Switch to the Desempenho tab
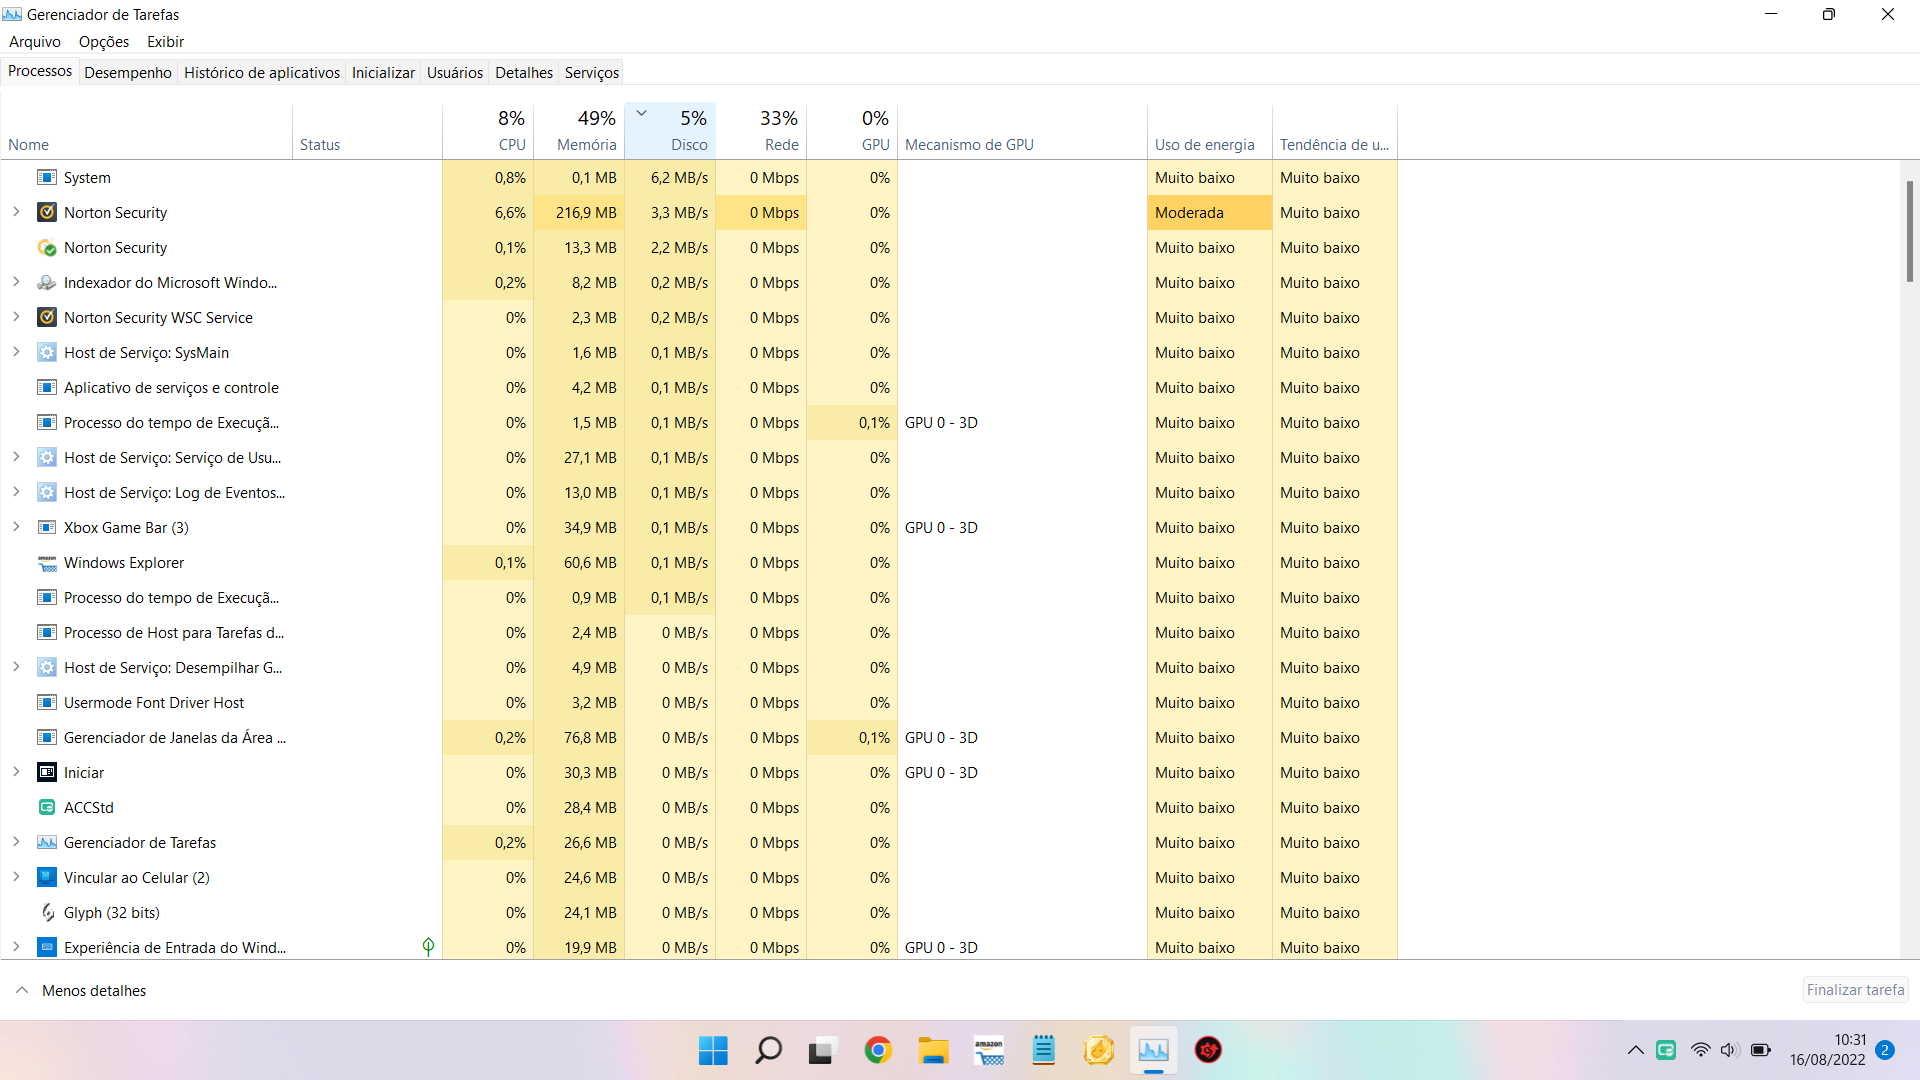This screenshot has width=1920, height=1080. [x=128, y=72]
